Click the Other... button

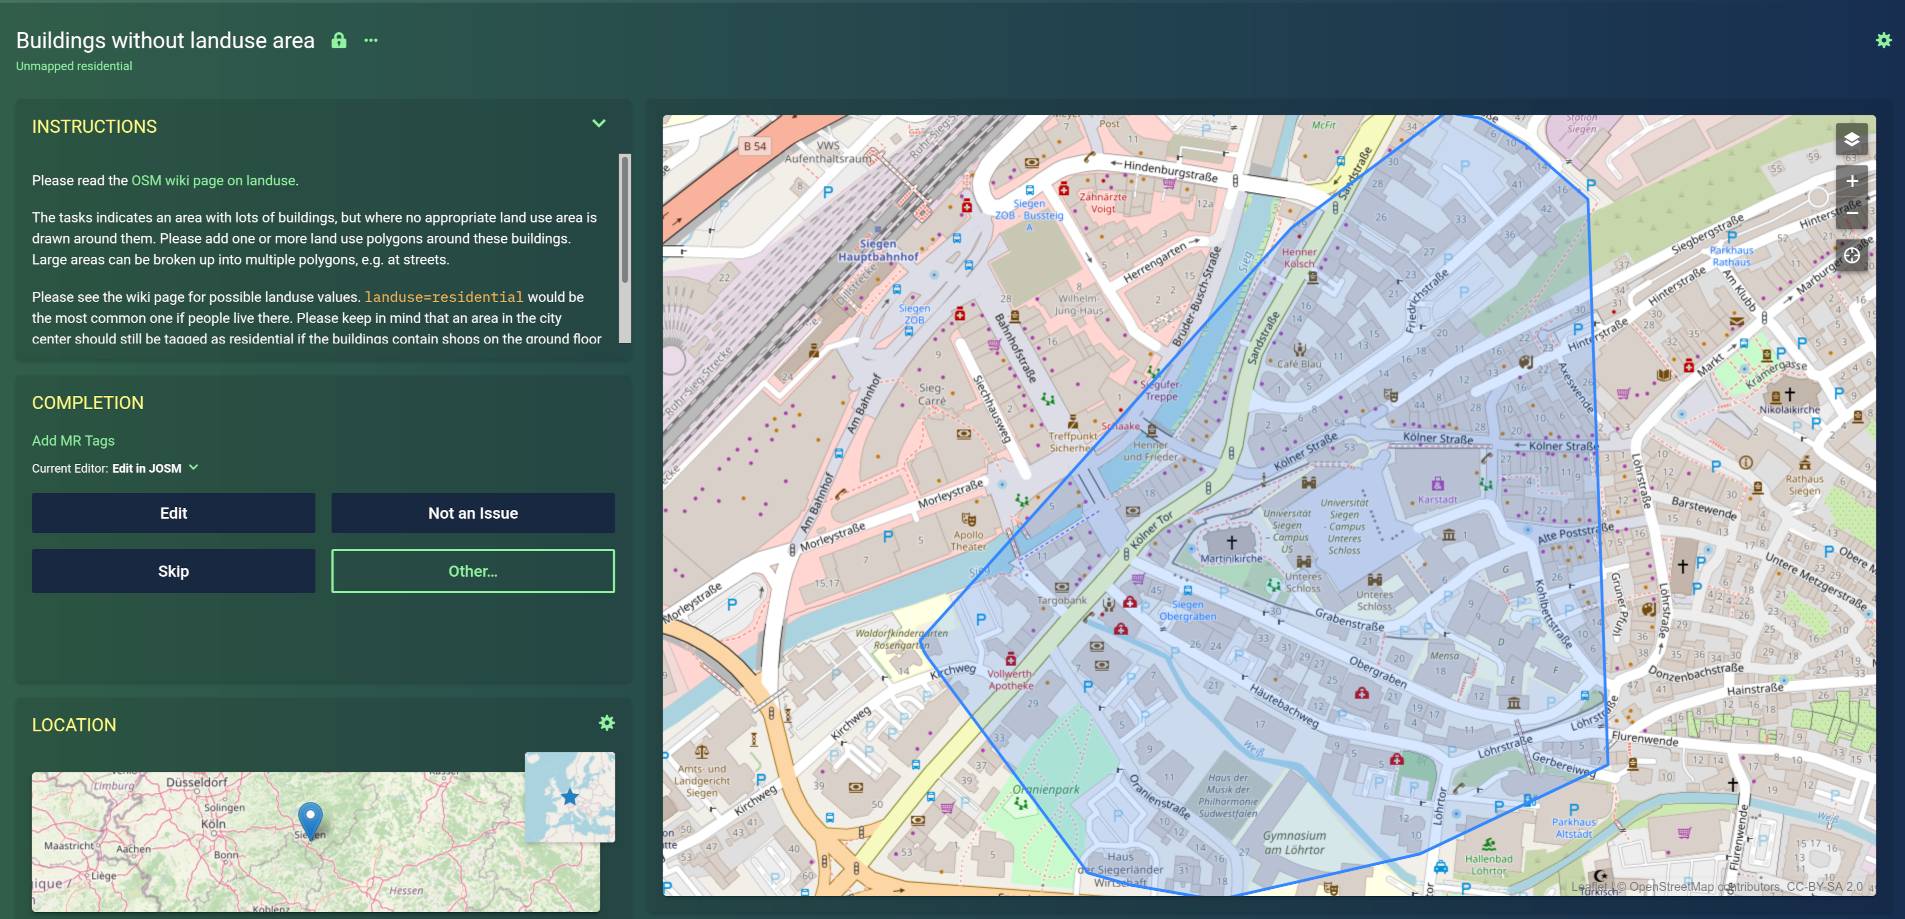(473, 571)
